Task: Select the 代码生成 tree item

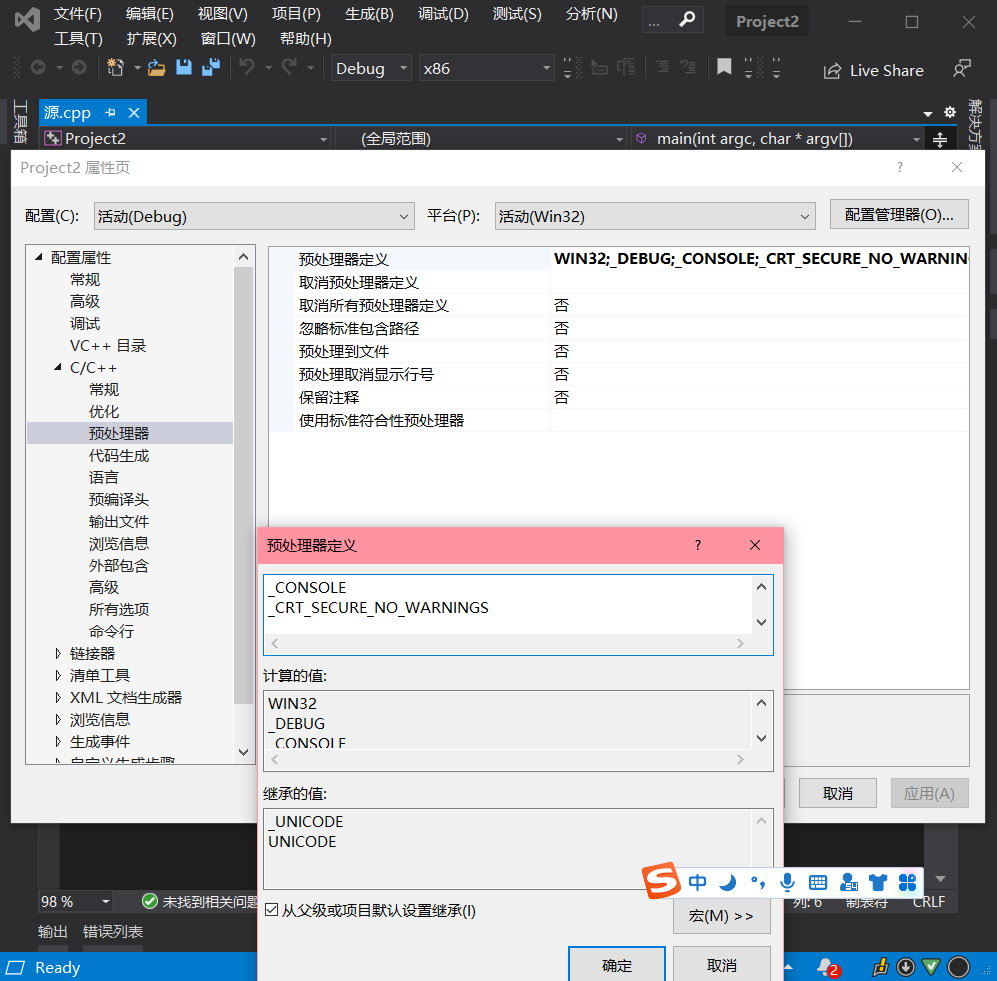Action: tap(119, 455)
